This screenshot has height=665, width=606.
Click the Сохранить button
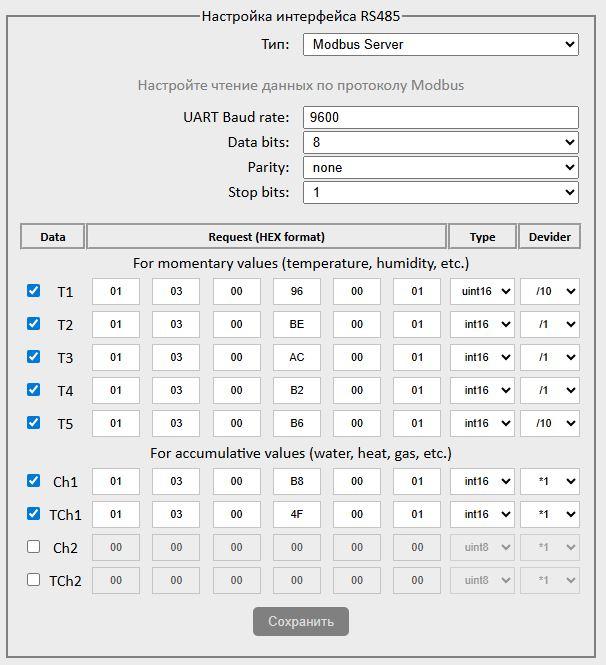[301, 621]
